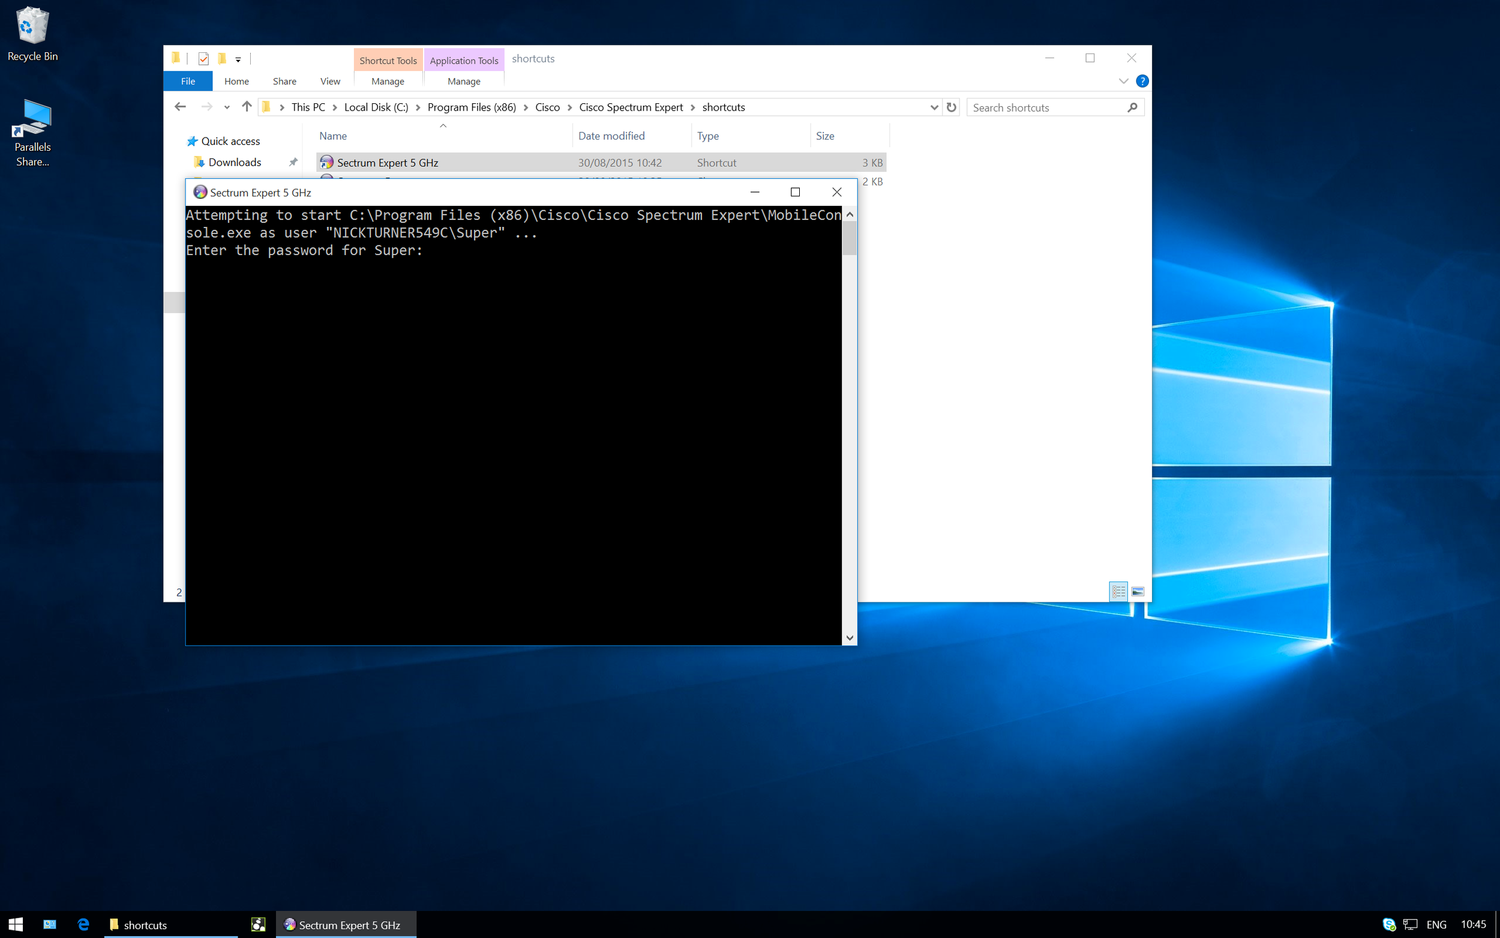Launch Microsoft Edge from taskbar
This screenshot has height=938, width=1500.
[83, 925]
